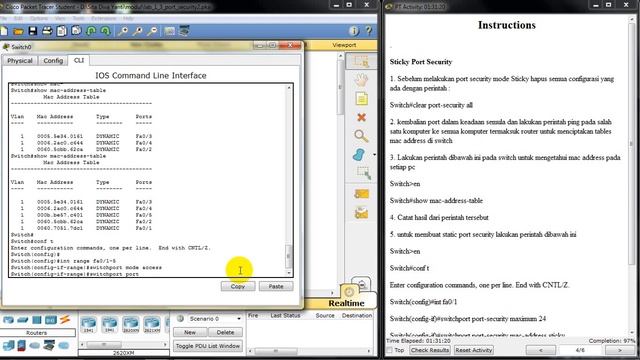Choose the Draw Polygon shape tool
This screenshot has height=360, width=640.
(359, 155)
